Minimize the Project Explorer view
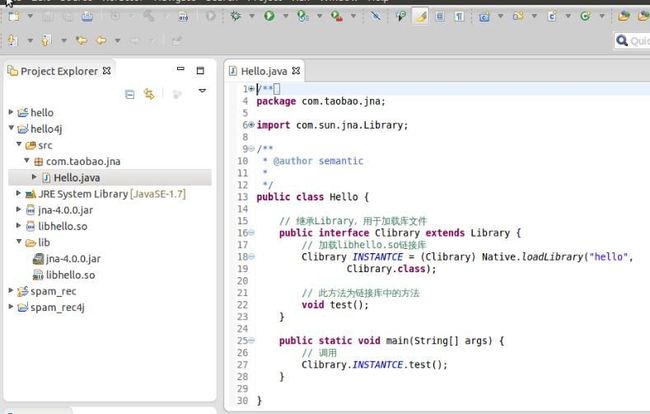The width and height of the screenshot is (650, 414). pyautogui.click(x=180, y=69)
